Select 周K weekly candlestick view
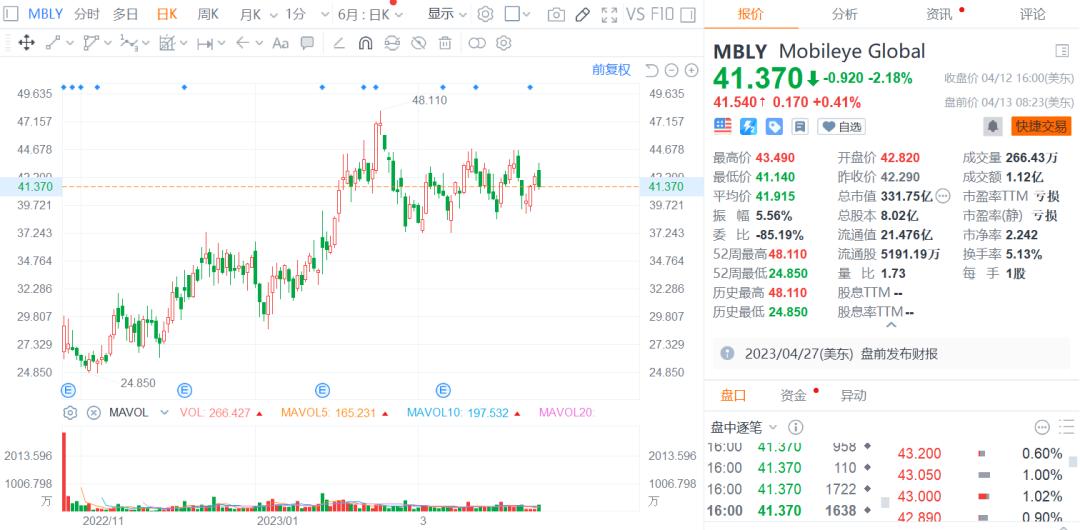The width and height of the screenshot is (1080, 530). pos(208,14)
